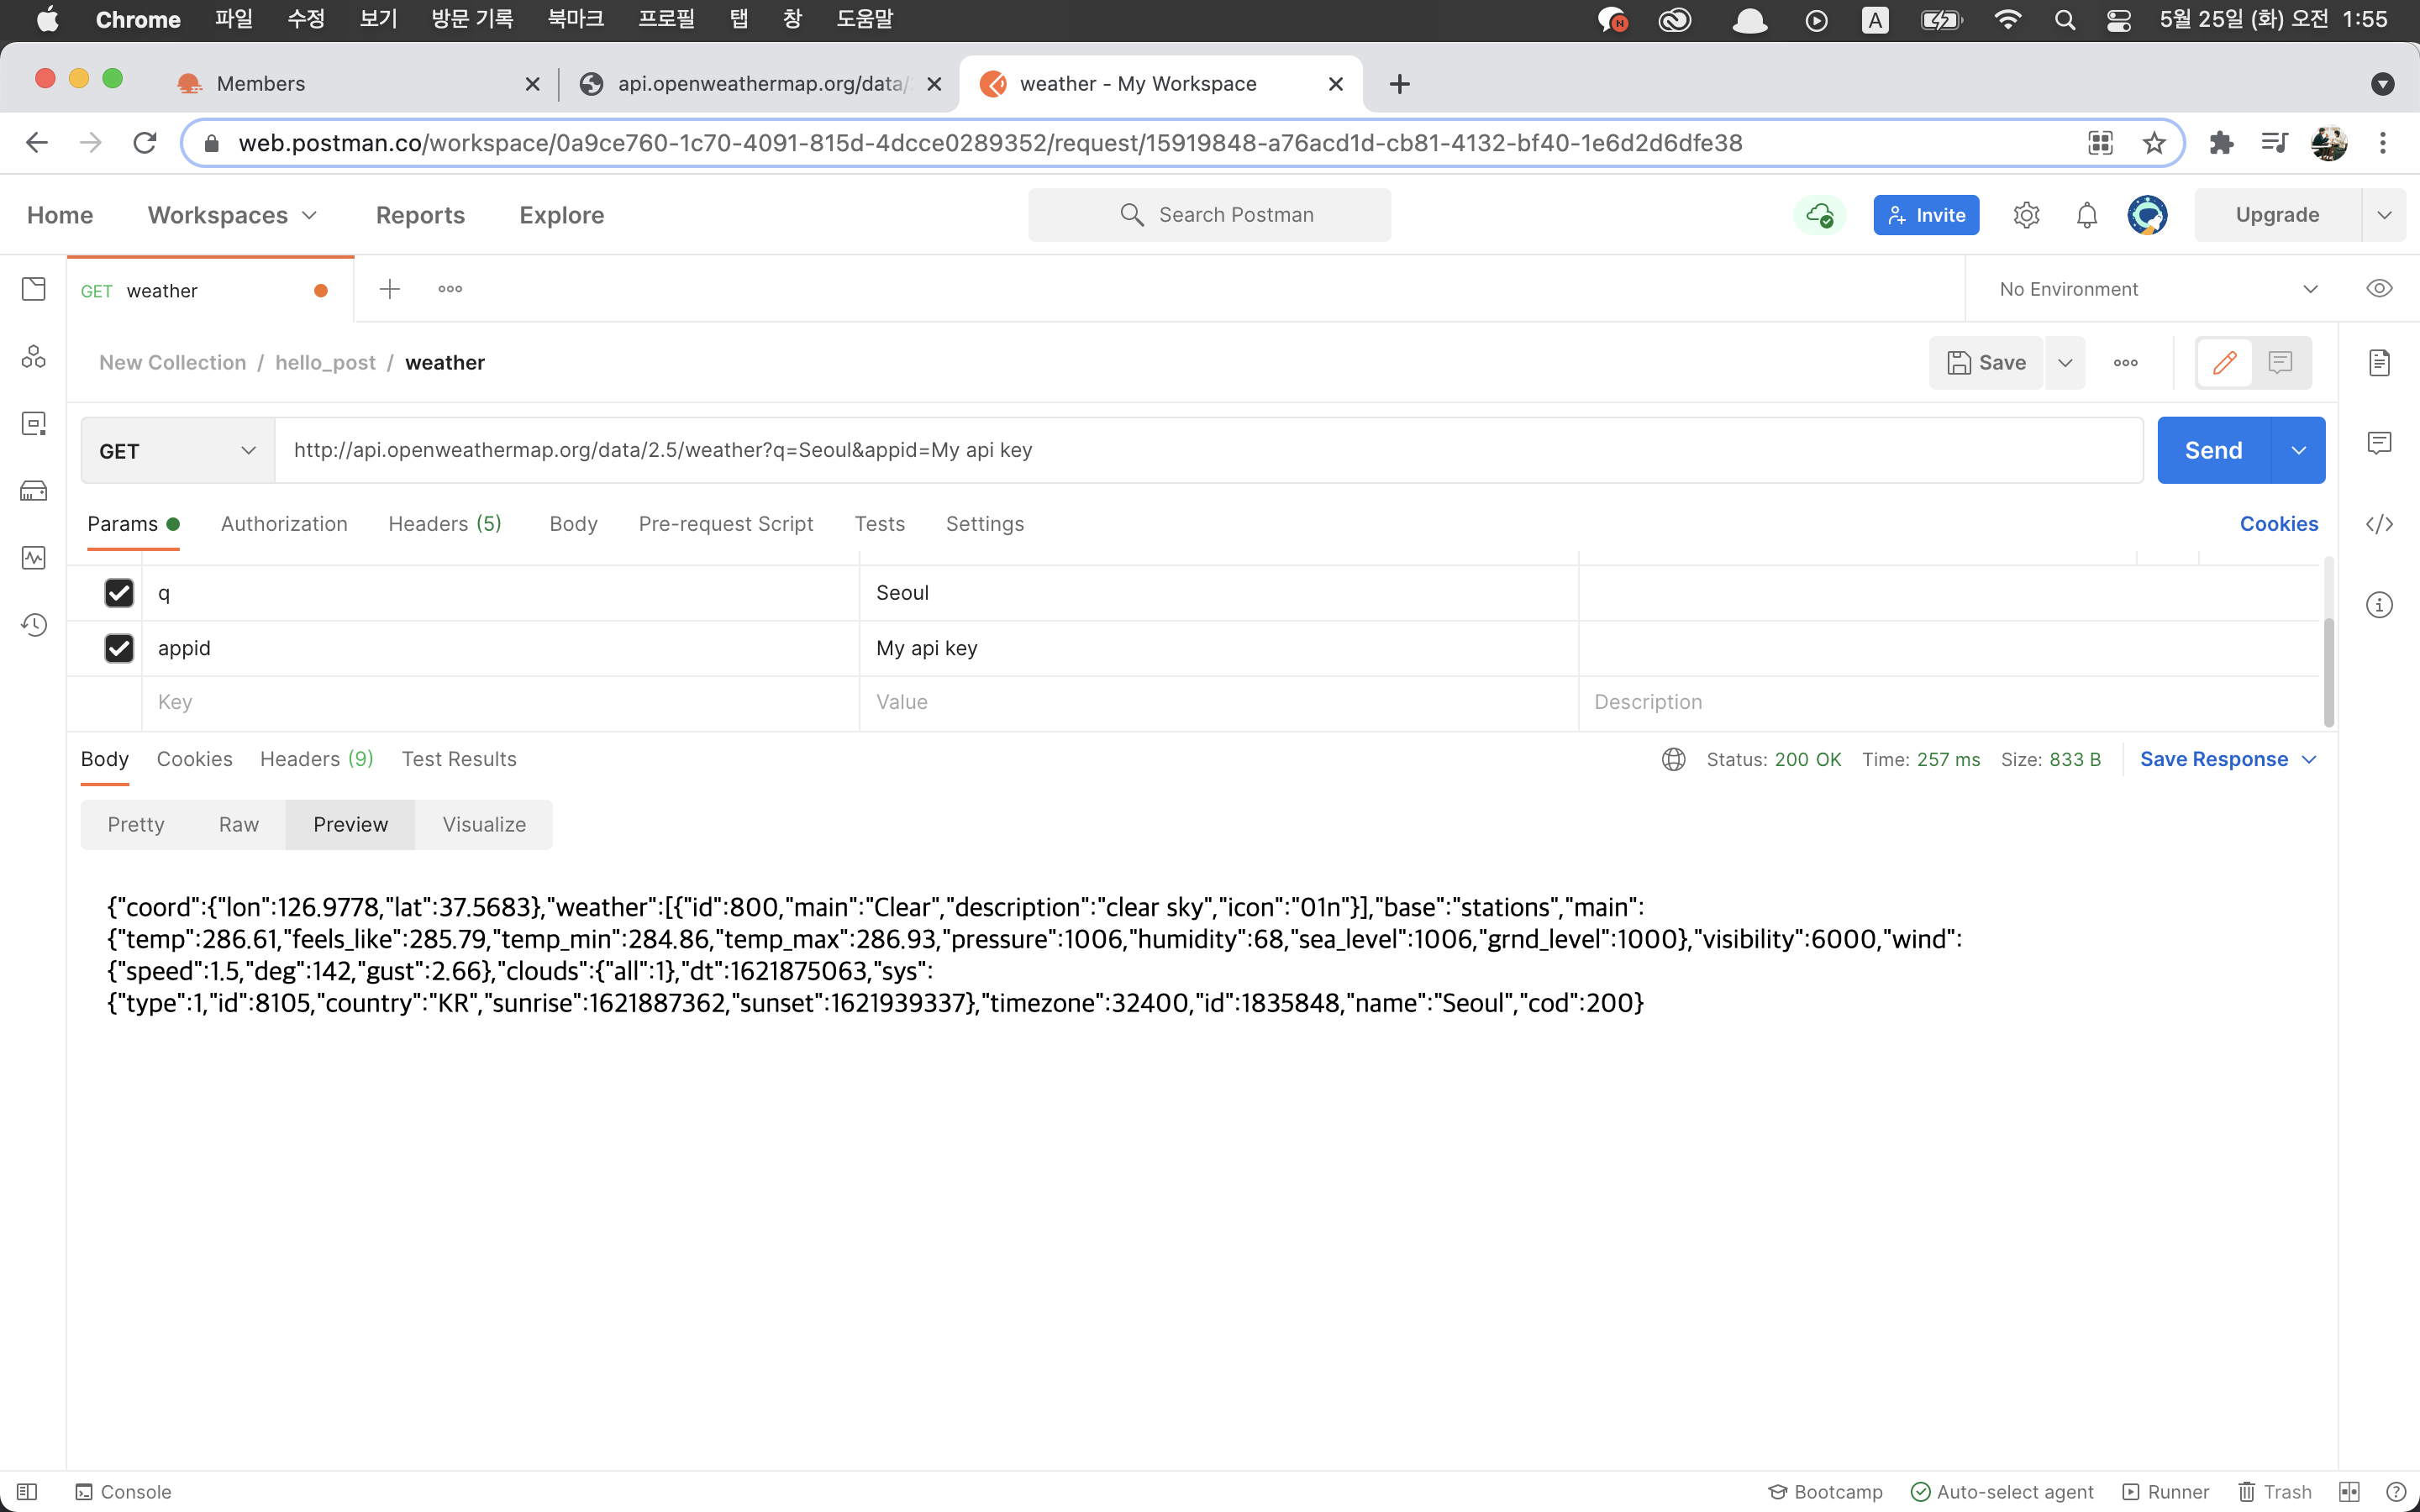The width and height of the screenshot is (2420, 1512).
Task: Open the request documentation icon
Action: 2379,362
